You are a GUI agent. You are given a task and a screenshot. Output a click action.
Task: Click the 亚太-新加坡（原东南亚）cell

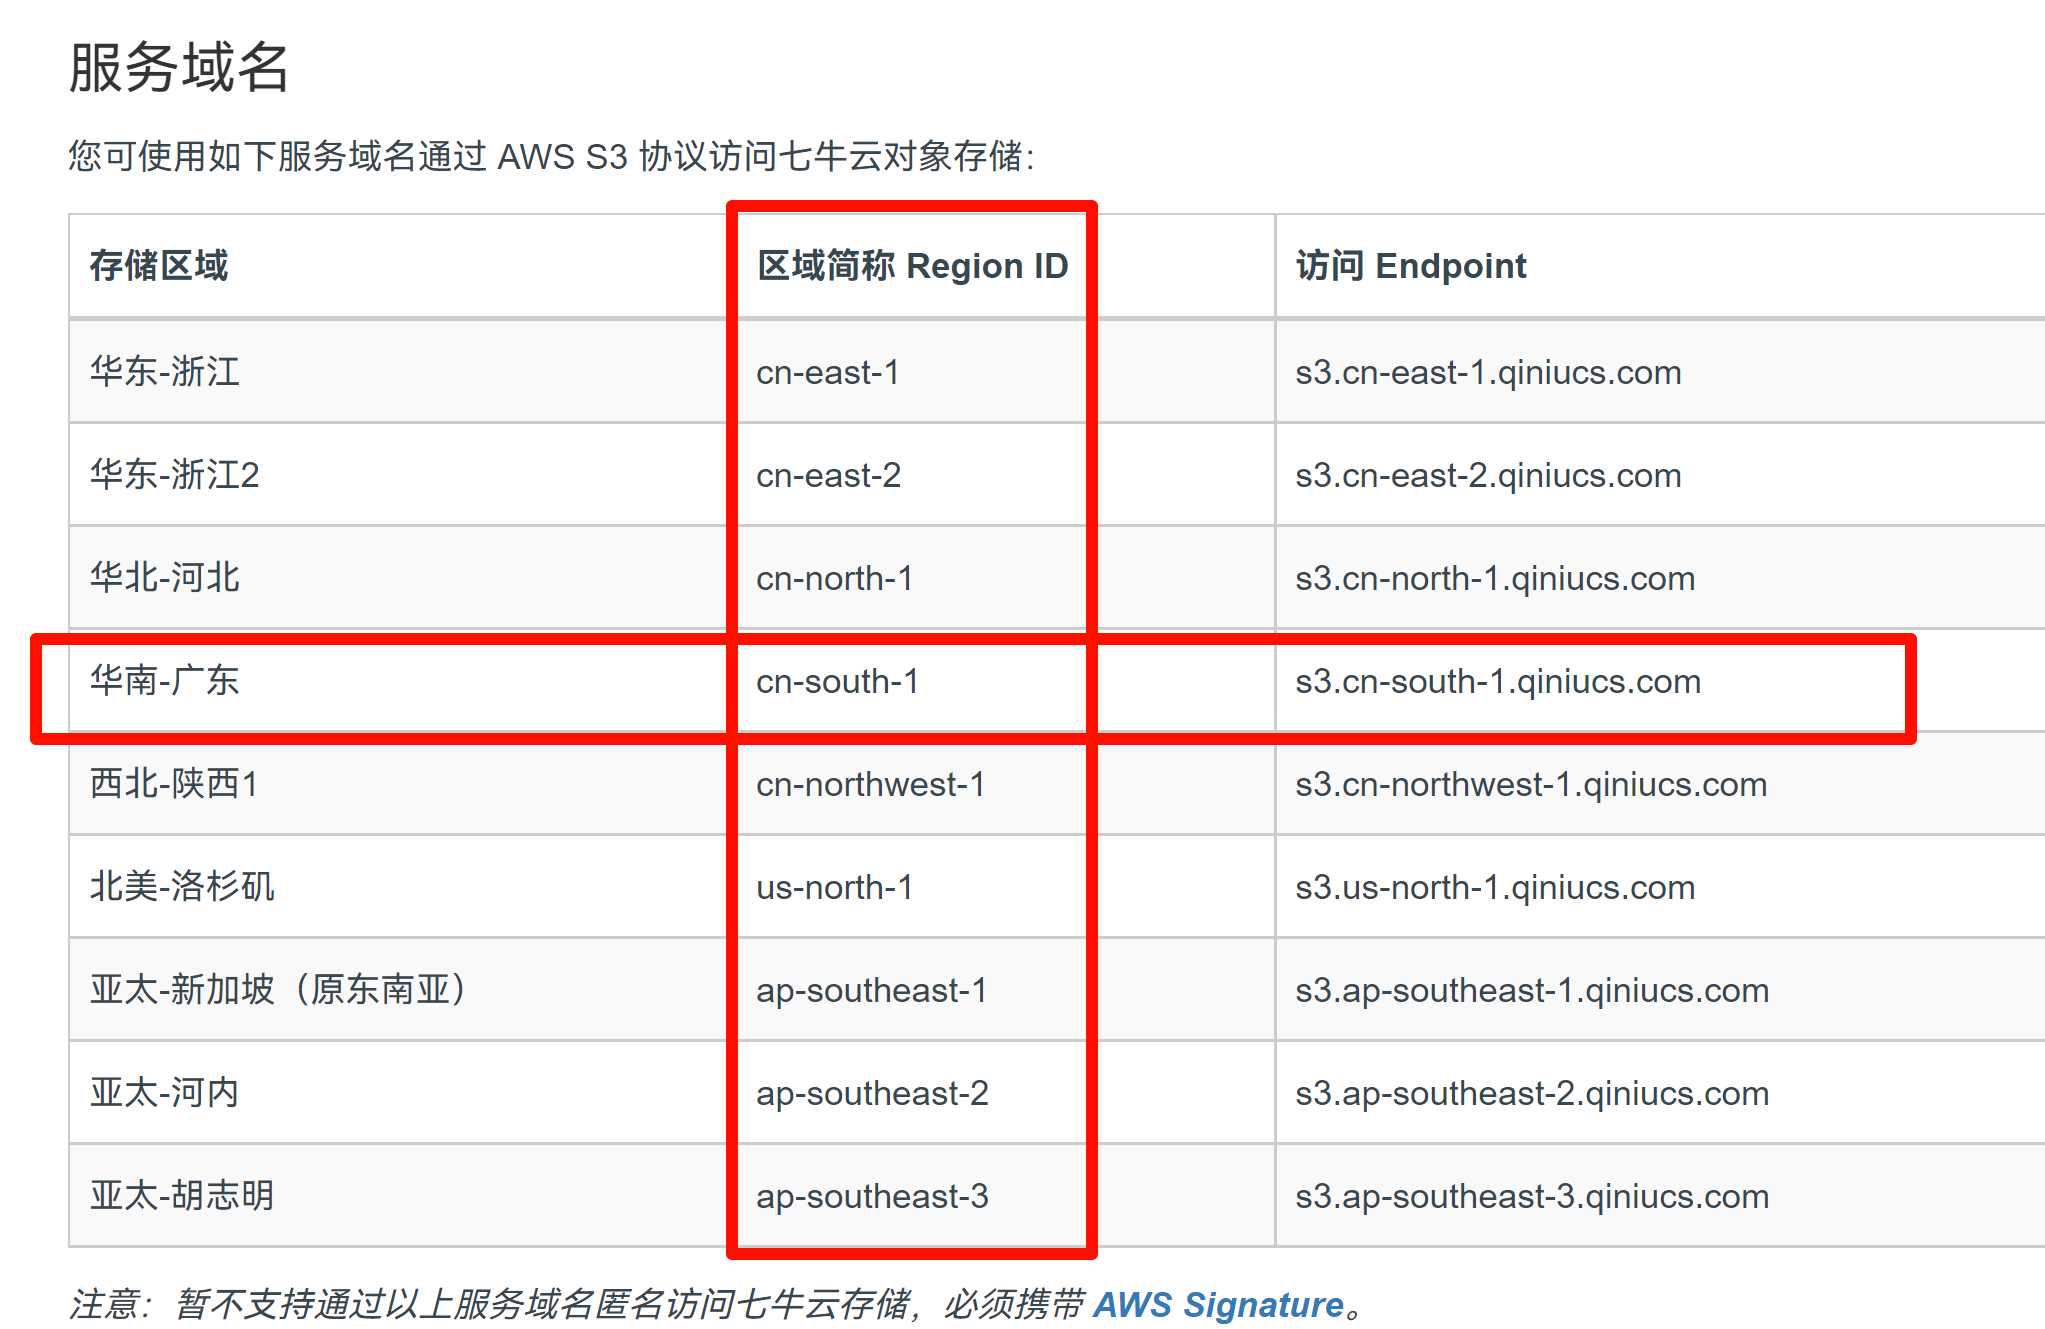pos(278,990)
